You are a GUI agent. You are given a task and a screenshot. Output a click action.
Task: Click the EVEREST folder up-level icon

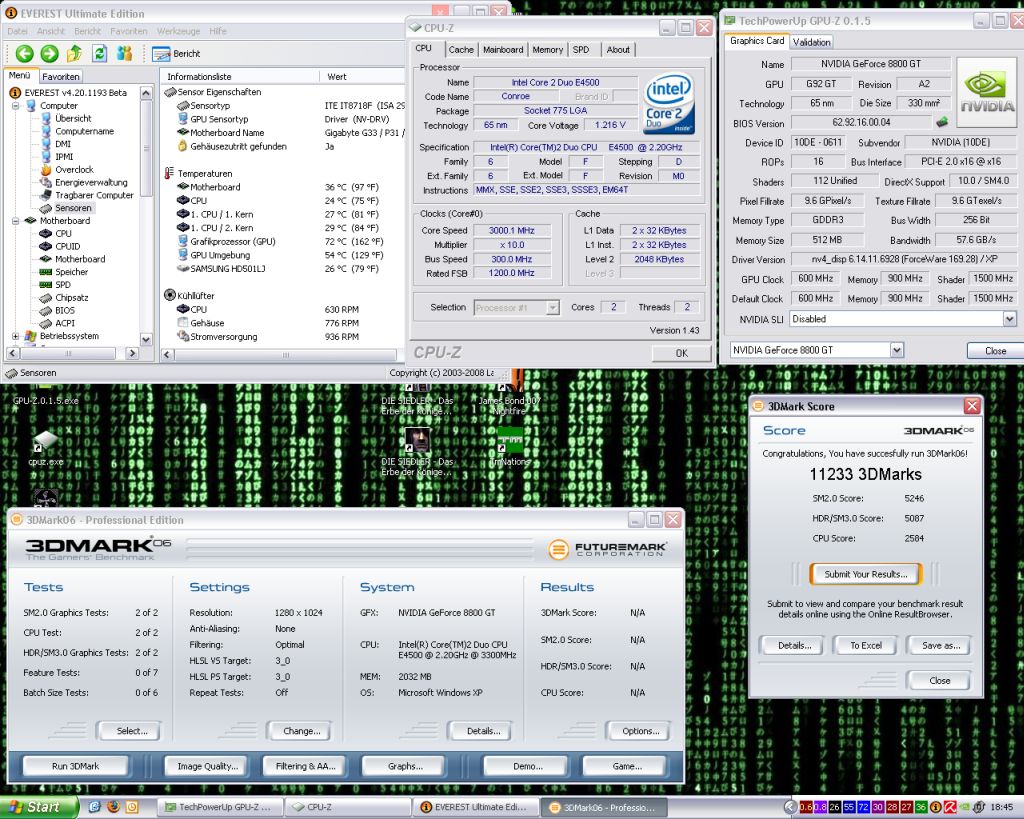(74, 54)
